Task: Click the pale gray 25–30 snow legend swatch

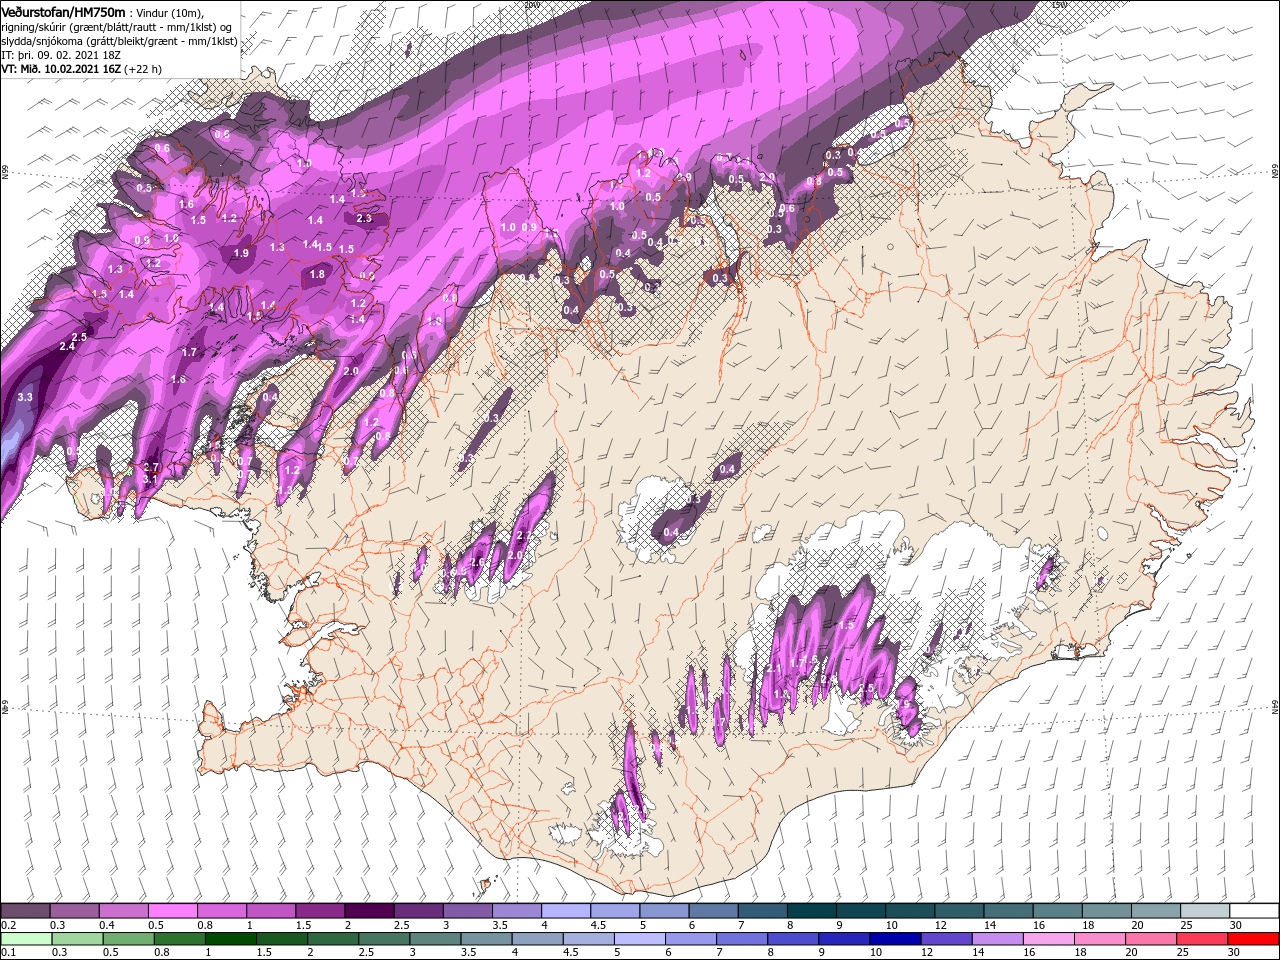Action: [x=1203, y=911]
